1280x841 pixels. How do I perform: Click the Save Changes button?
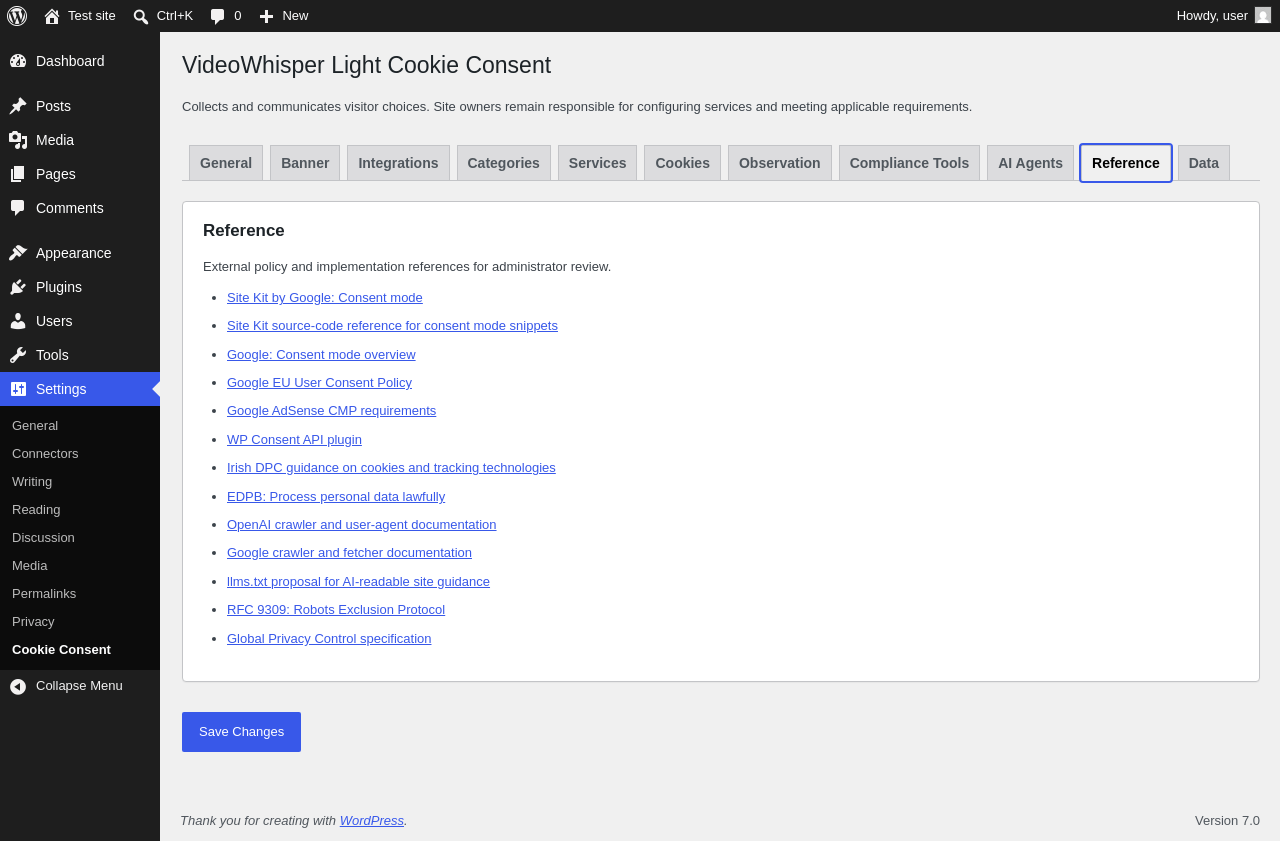[241, 732]
